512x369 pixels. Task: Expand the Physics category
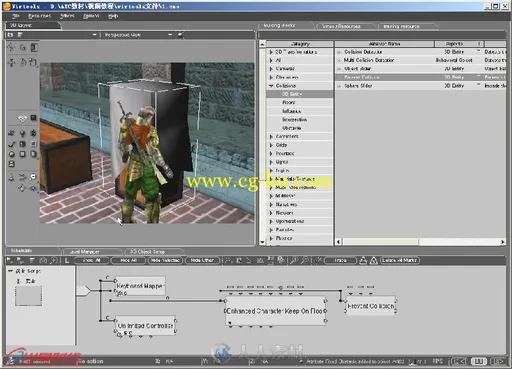click(271, 238)
